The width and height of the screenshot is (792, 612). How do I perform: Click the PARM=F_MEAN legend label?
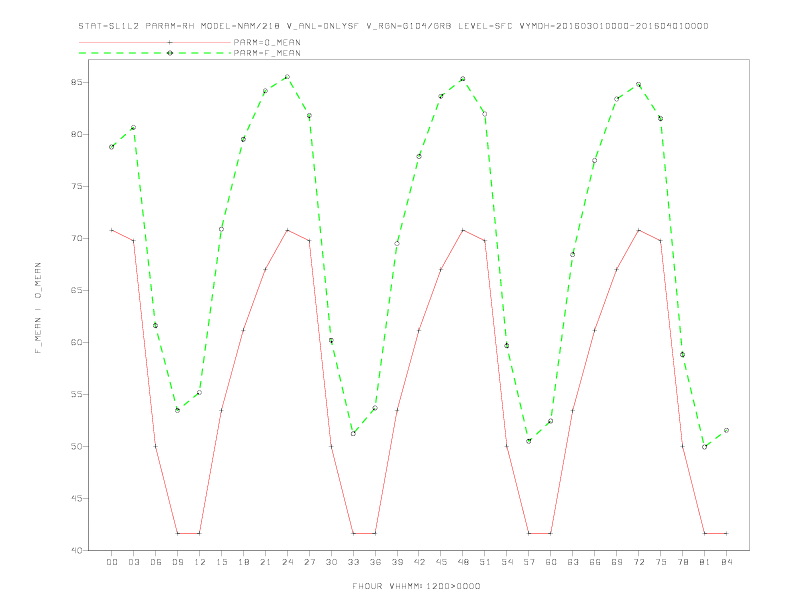click(x=267, y=53)
